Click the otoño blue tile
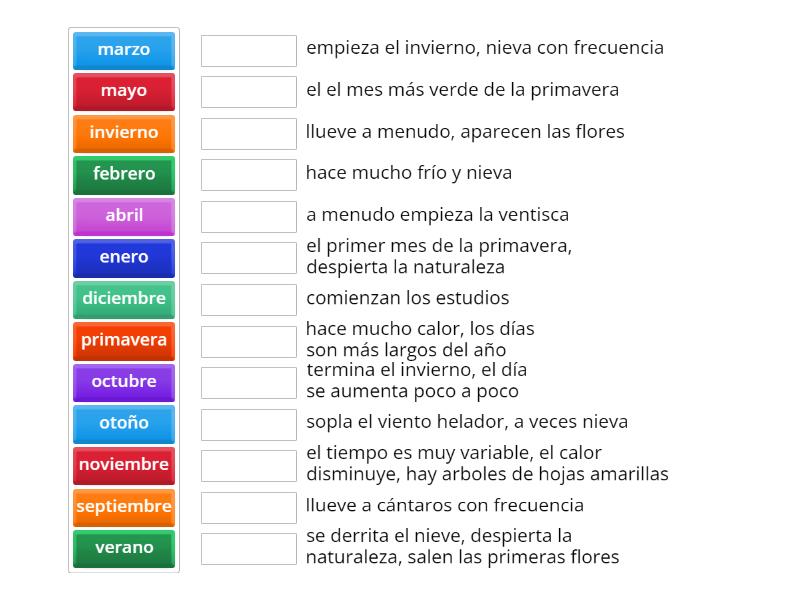800x600 pixels. click(x=124, y=423)
